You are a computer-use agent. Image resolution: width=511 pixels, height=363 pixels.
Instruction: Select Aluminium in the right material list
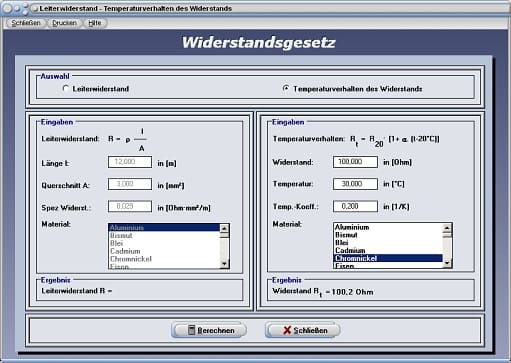point(388,227)
